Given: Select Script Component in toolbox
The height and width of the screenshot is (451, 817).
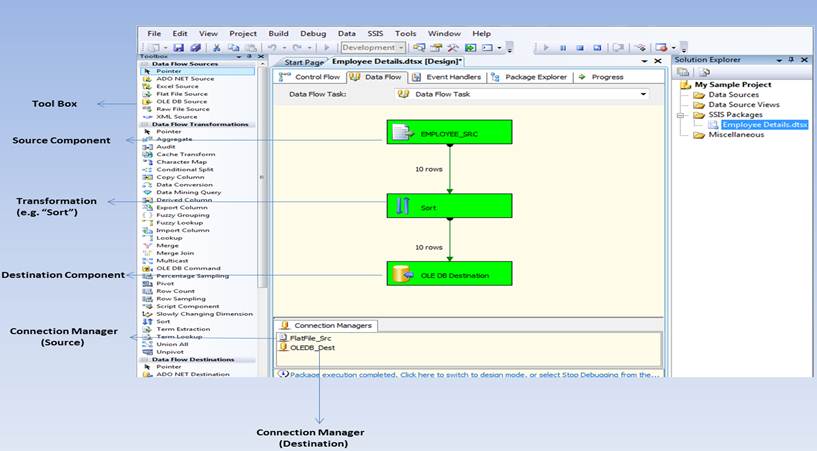Looking at the screenshot, I should (x=188, y=306).
